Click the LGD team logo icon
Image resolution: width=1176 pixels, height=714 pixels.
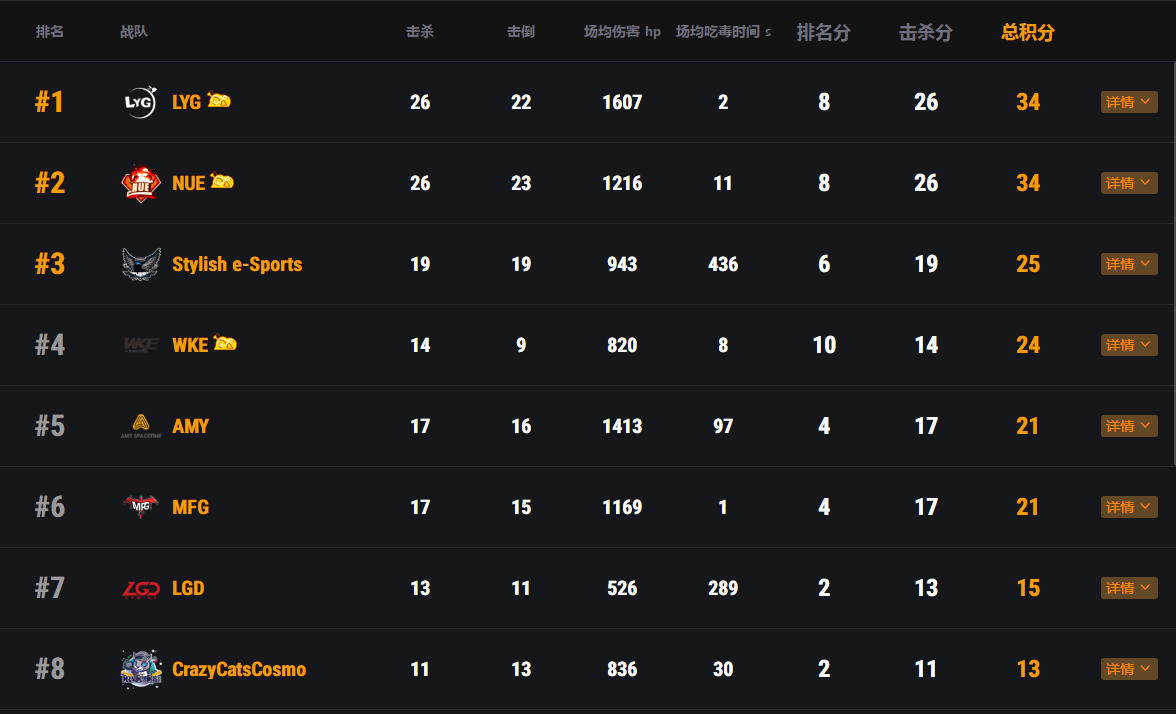tap(141, 590)
